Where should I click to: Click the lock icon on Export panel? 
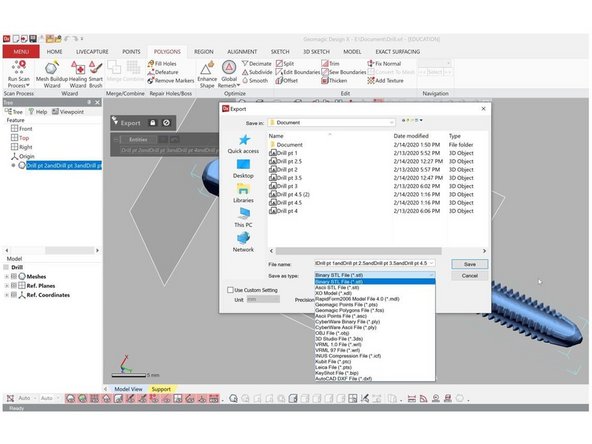pos(153,123)
